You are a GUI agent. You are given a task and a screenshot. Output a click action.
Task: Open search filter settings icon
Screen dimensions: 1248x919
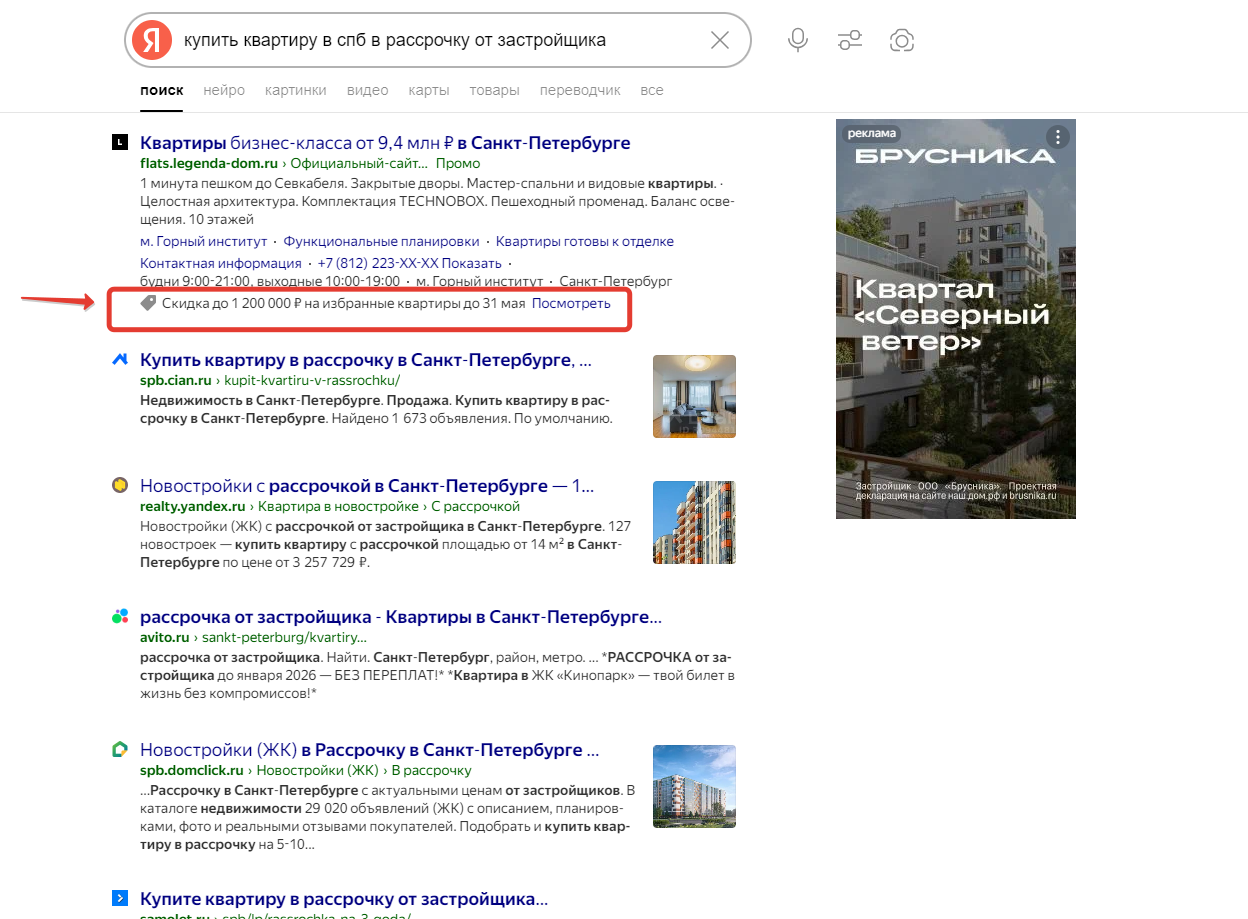point(850,40)
